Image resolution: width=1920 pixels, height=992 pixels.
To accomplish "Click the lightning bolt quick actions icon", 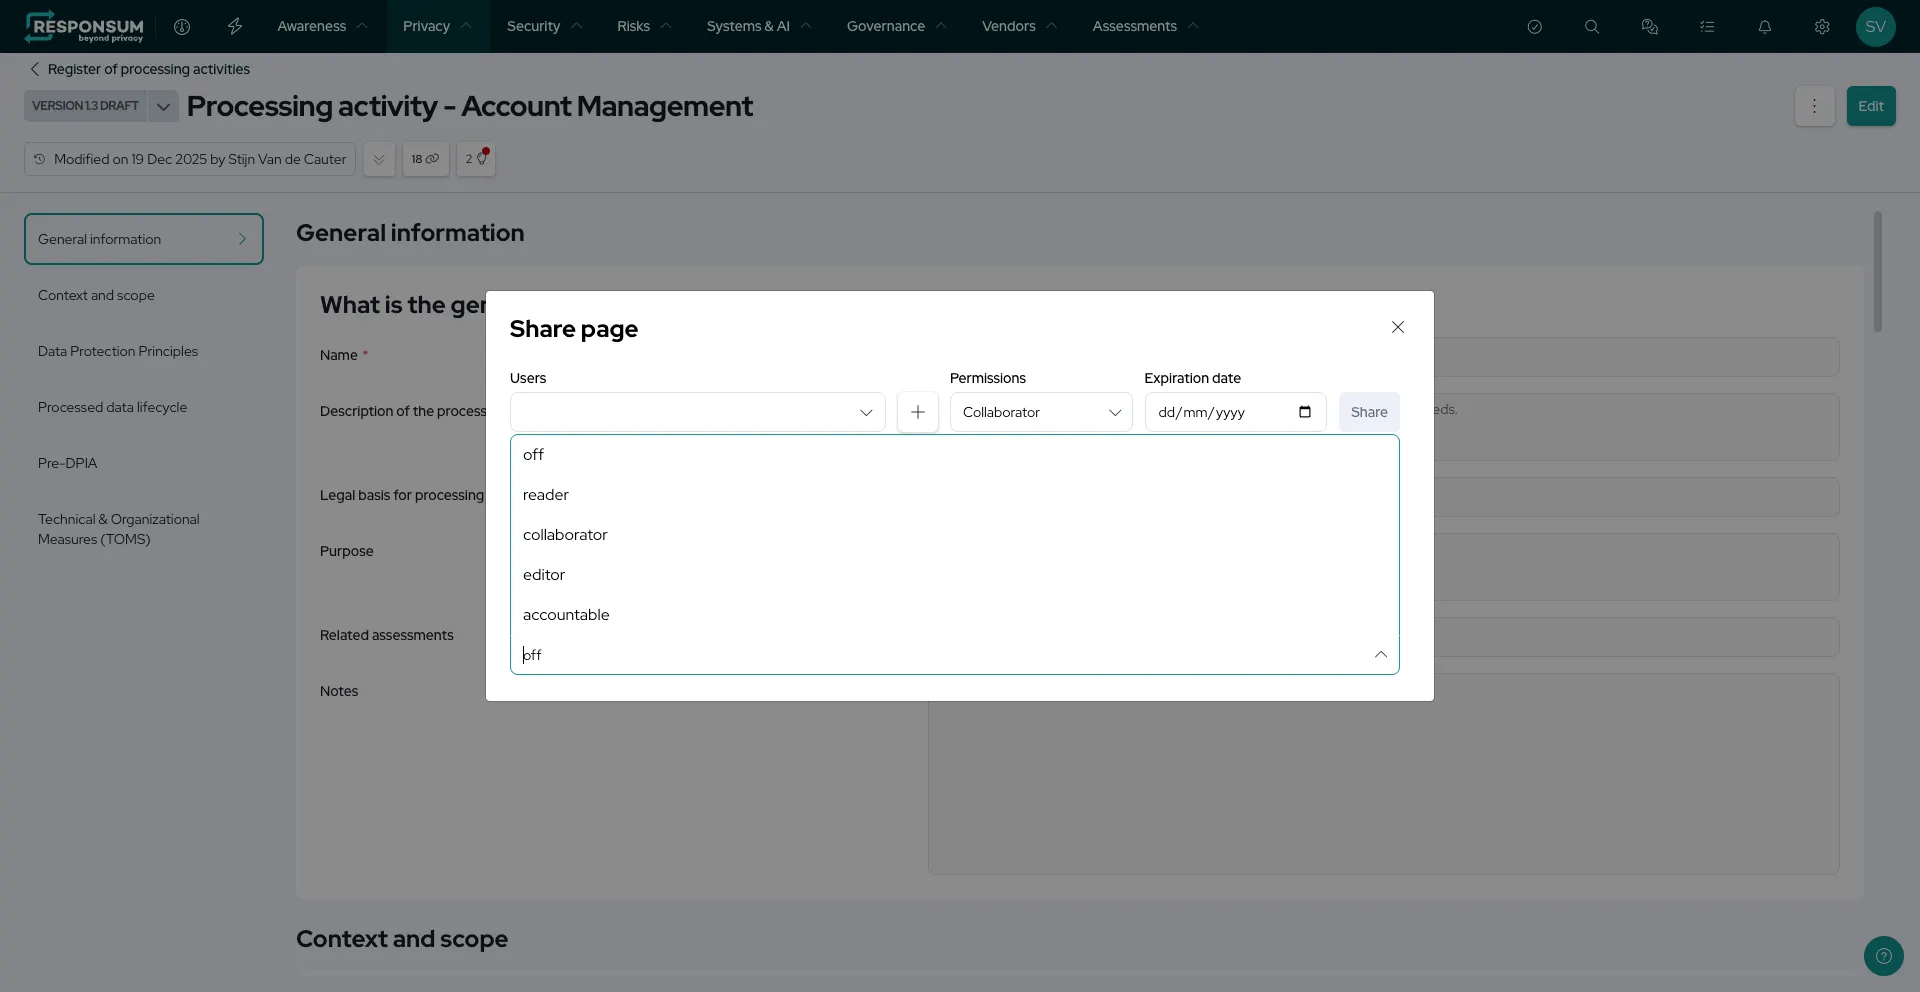I will point(235,27).
